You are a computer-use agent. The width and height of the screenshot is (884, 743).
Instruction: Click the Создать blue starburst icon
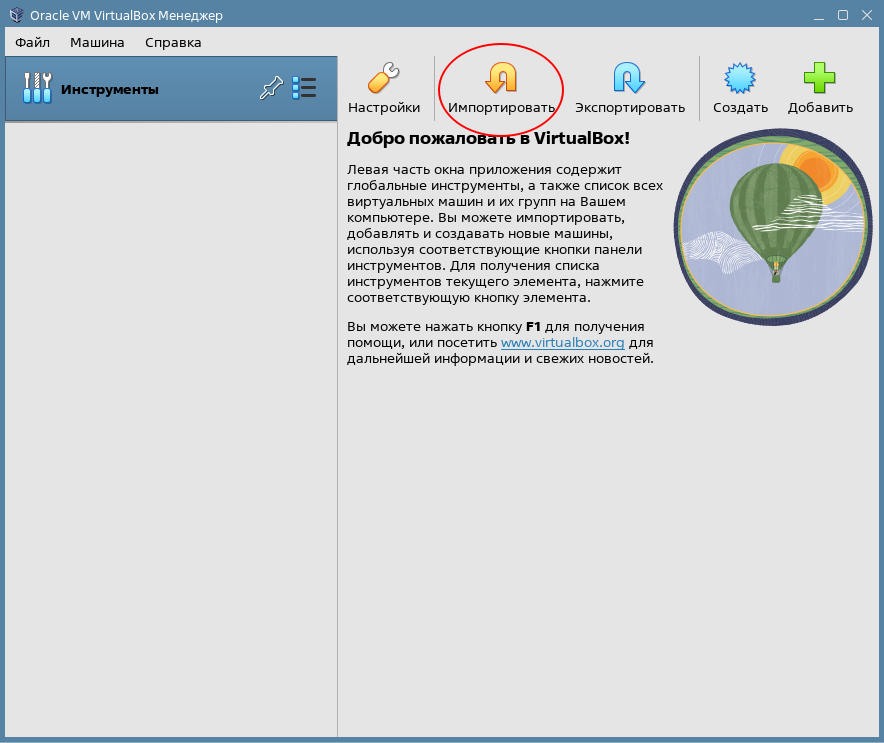click(740, 78)
